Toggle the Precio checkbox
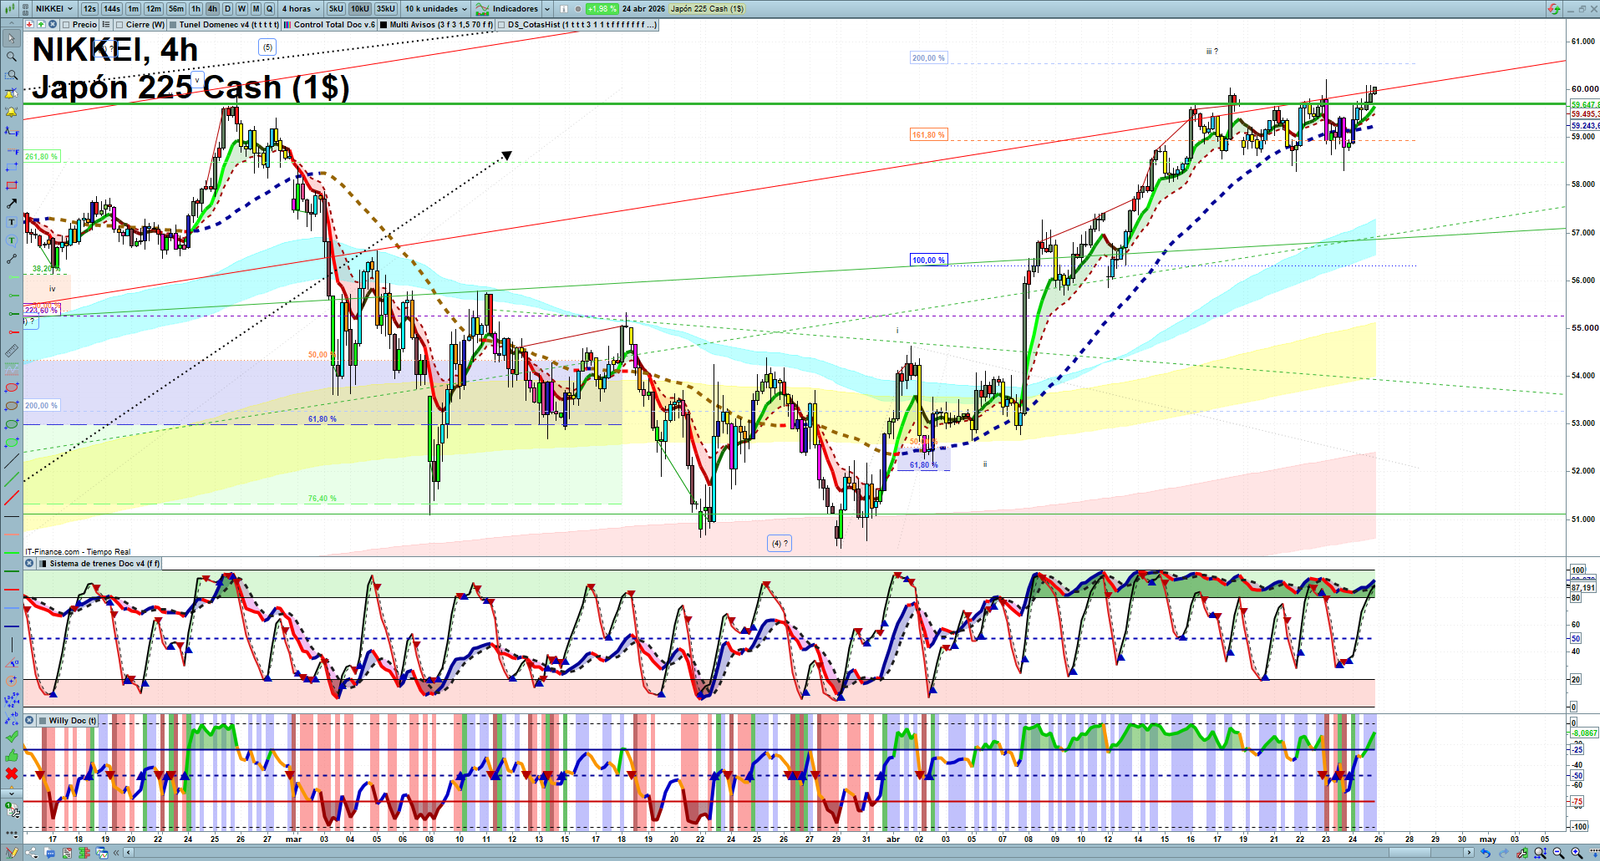1600x861 pixels. pyautogui.click(x=66, y=24)
